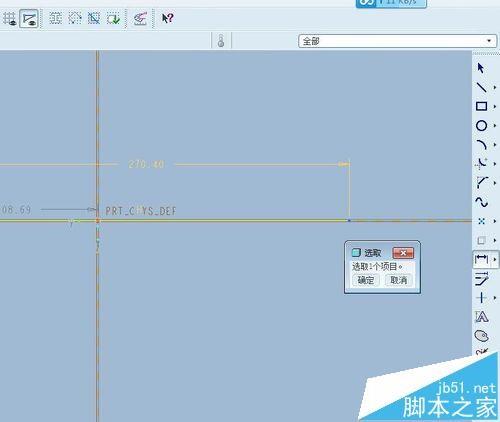The image size is (500, 422).
Task: Click 取消 in the 选取 dialog
Action: [399, 280]
